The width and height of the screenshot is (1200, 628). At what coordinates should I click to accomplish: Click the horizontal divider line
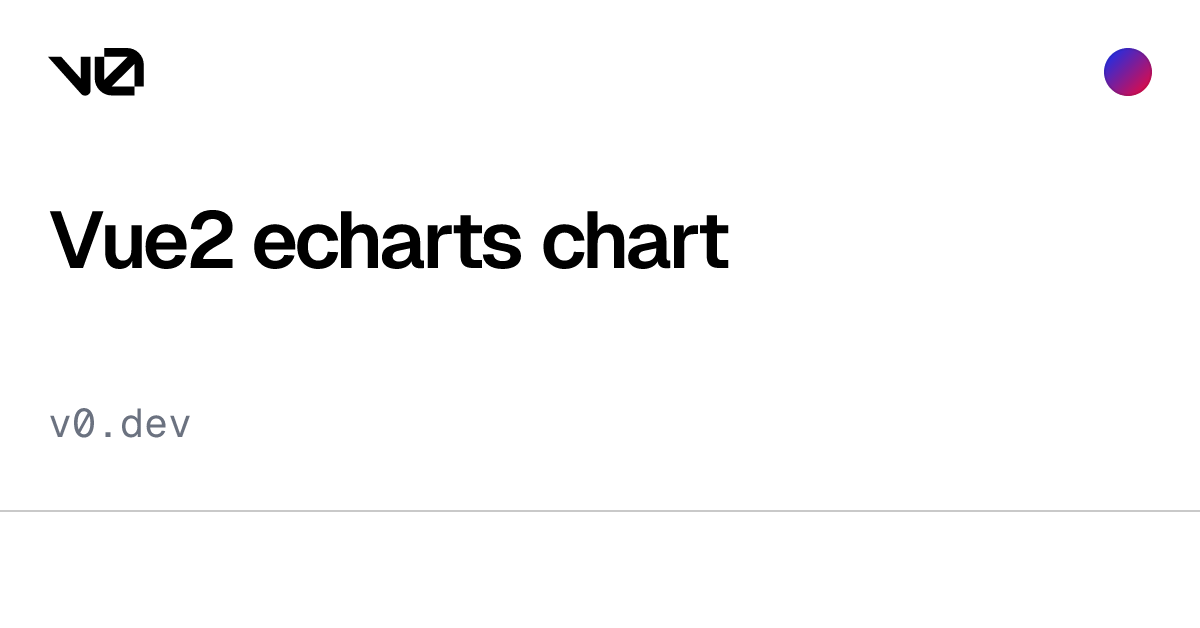[600, 511]
